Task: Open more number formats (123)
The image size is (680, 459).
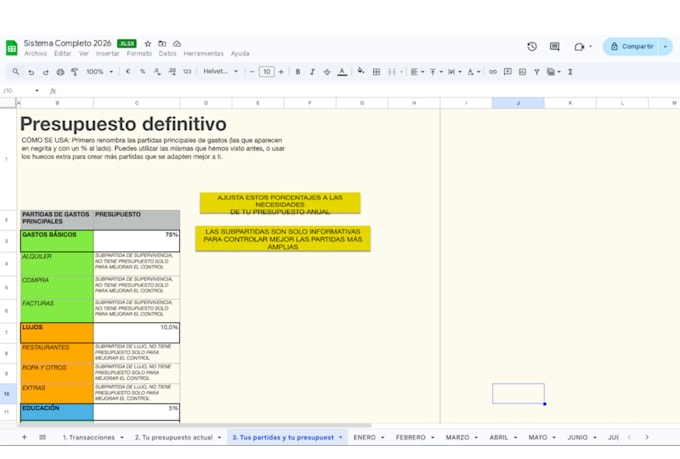Action: click(x=187, y=72)
